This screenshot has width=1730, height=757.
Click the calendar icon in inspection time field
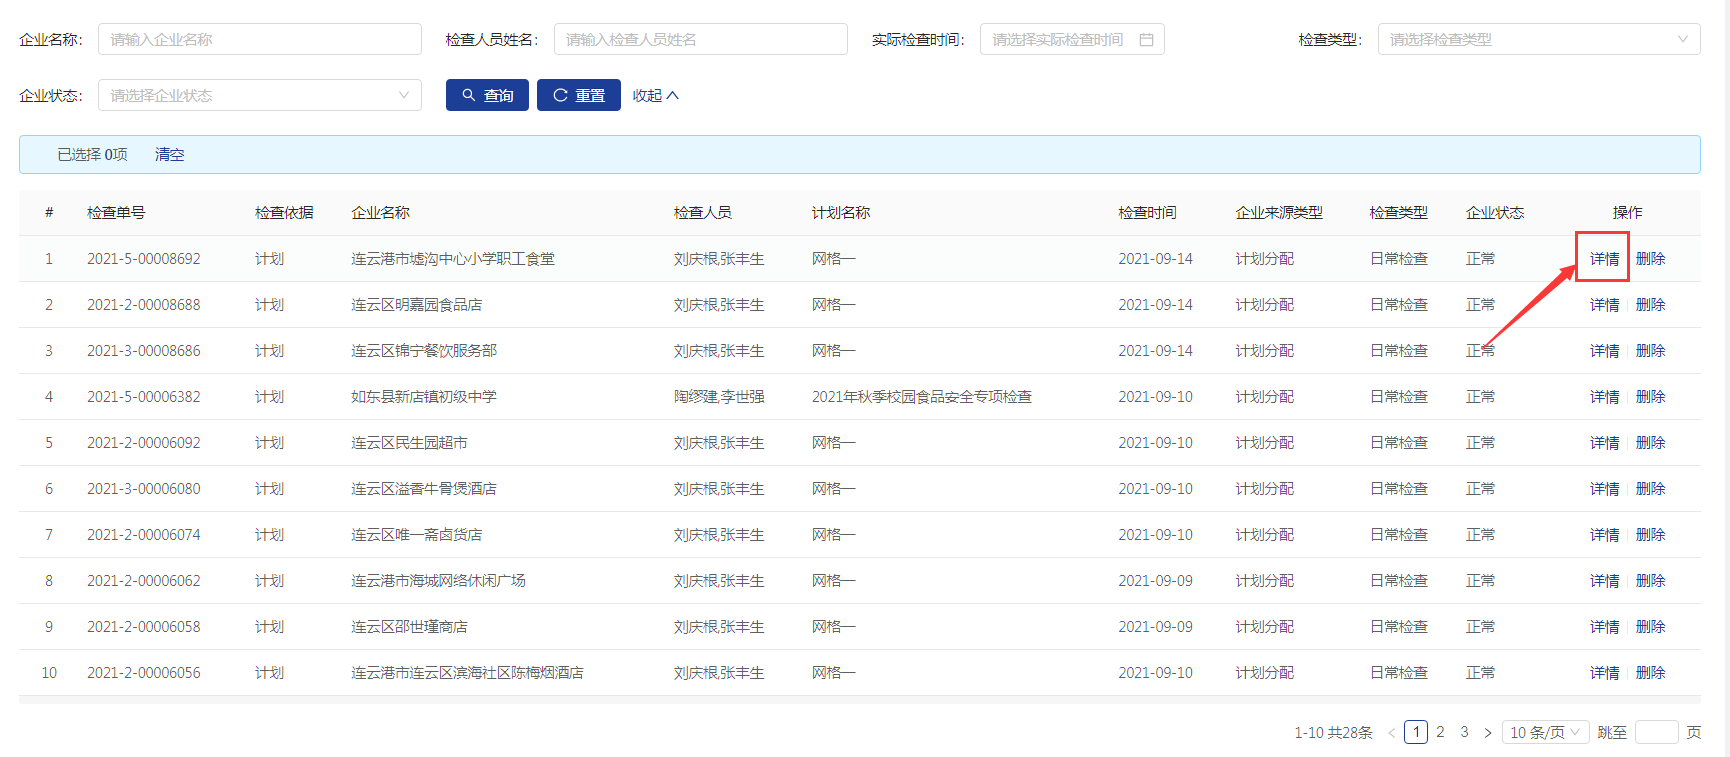(x=1146, y=40)
